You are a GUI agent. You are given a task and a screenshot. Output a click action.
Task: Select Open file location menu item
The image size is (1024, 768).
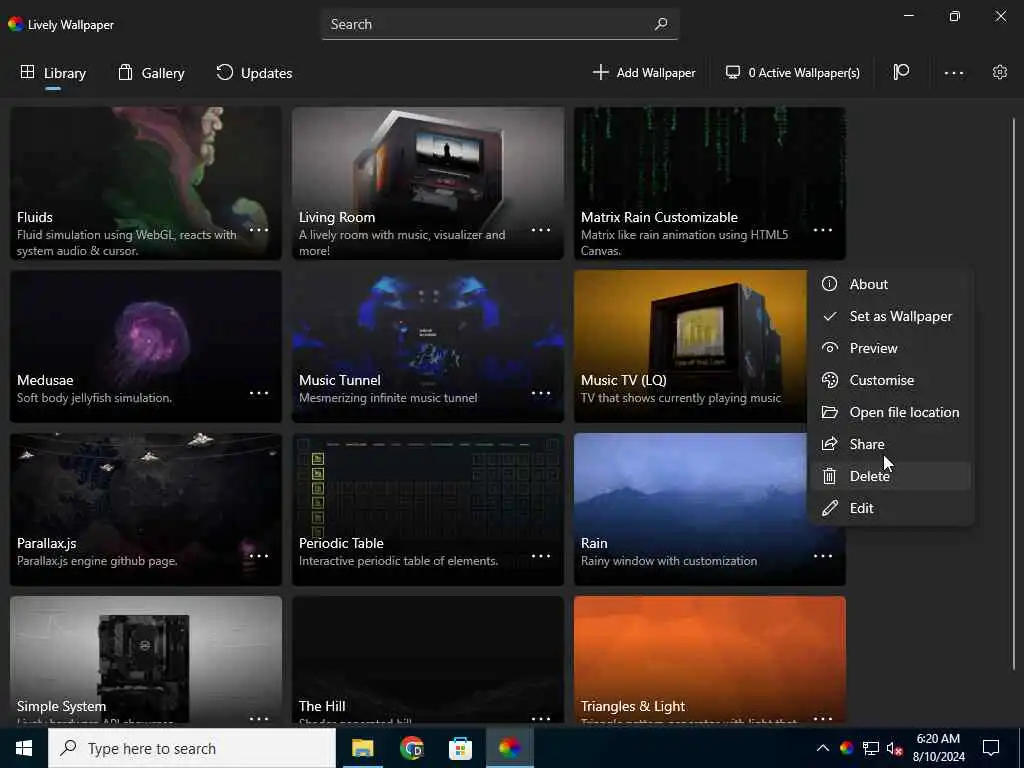tap(891, 412)
